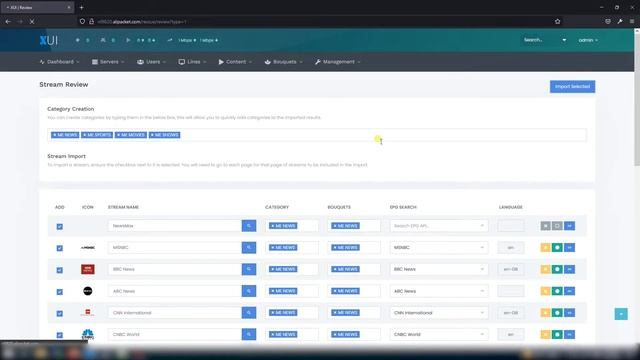Click the online users icon in header
640x360 pixels.
coord(103,40)
